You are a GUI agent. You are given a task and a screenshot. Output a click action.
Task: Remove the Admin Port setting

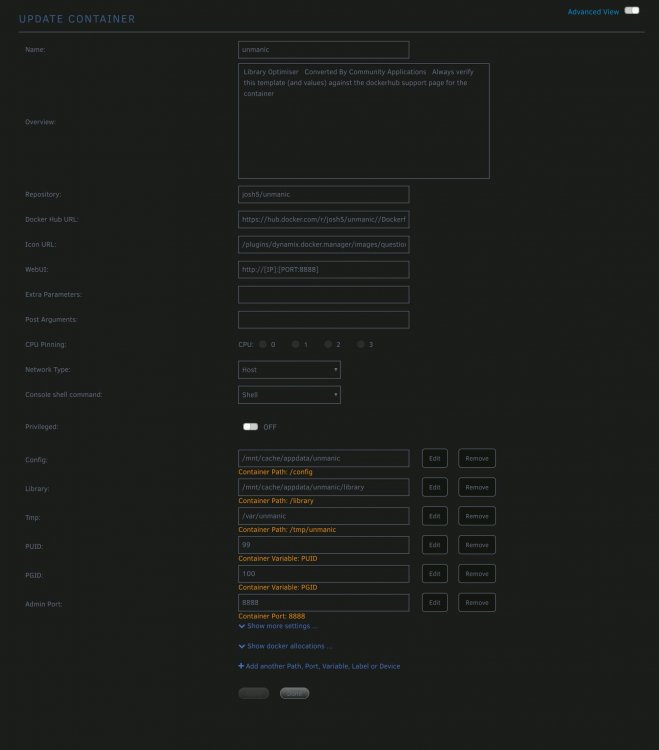coord(477,603)
